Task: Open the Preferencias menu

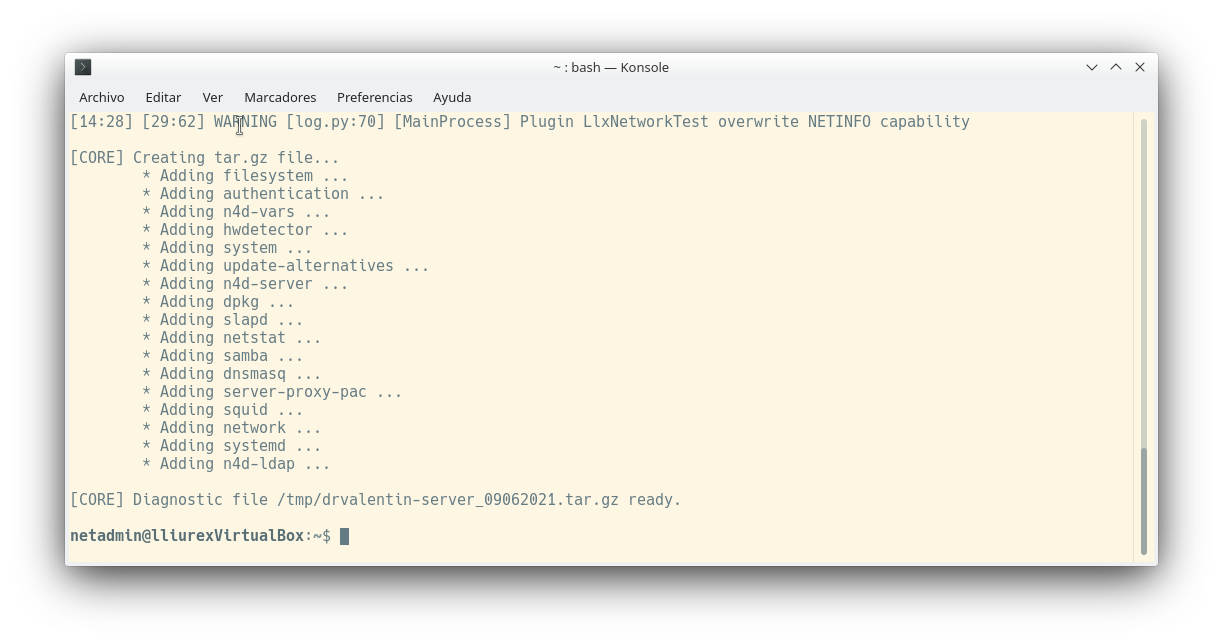Action: pyautogui.click(x=374, y=97)
